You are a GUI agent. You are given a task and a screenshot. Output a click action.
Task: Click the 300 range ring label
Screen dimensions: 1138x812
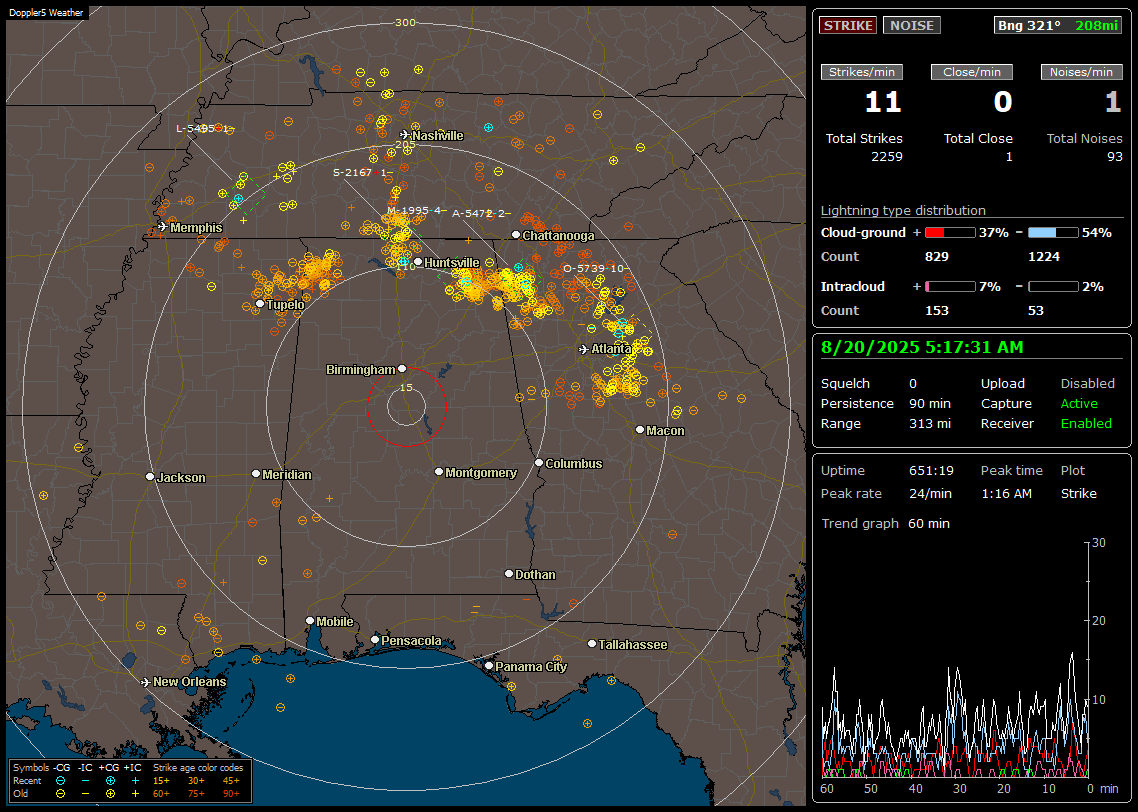pos(405,22)
